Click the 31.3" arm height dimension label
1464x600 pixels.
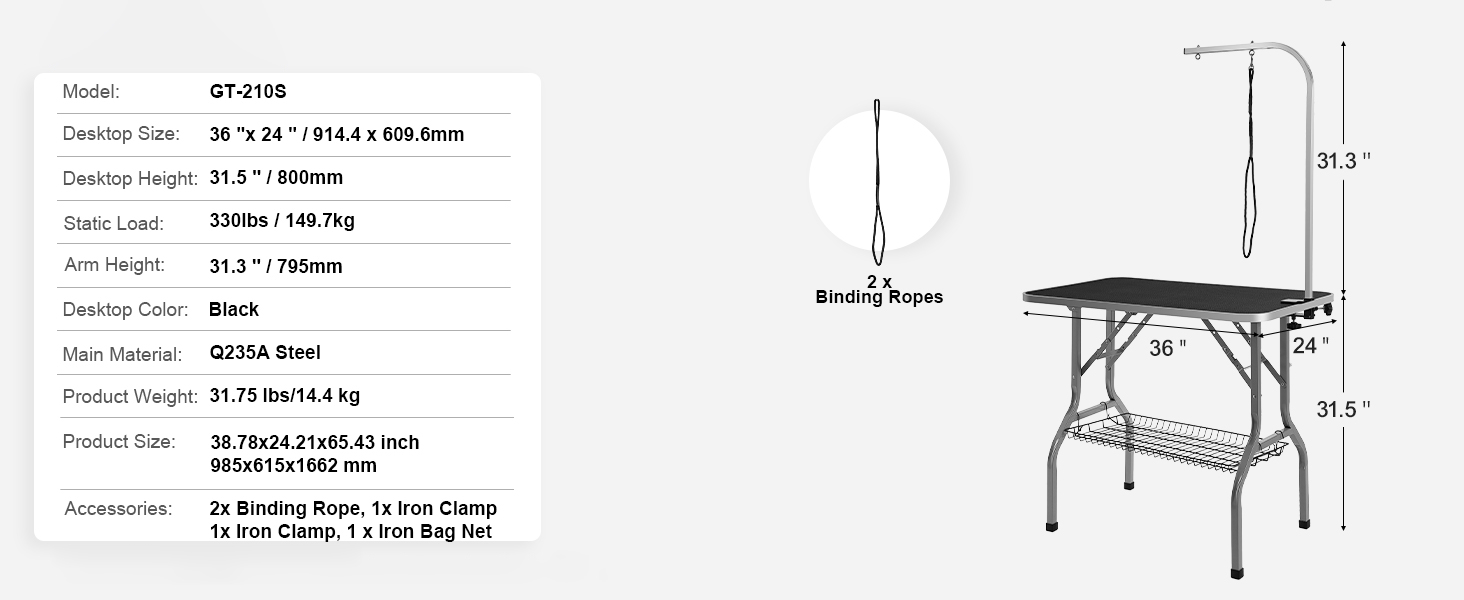[x=1343, y=162]
